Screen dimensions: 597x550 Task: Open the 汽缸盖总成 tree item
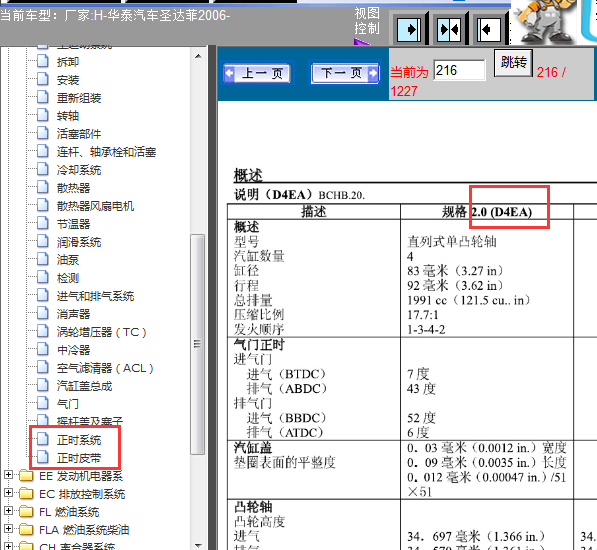(x=84, y=386)
